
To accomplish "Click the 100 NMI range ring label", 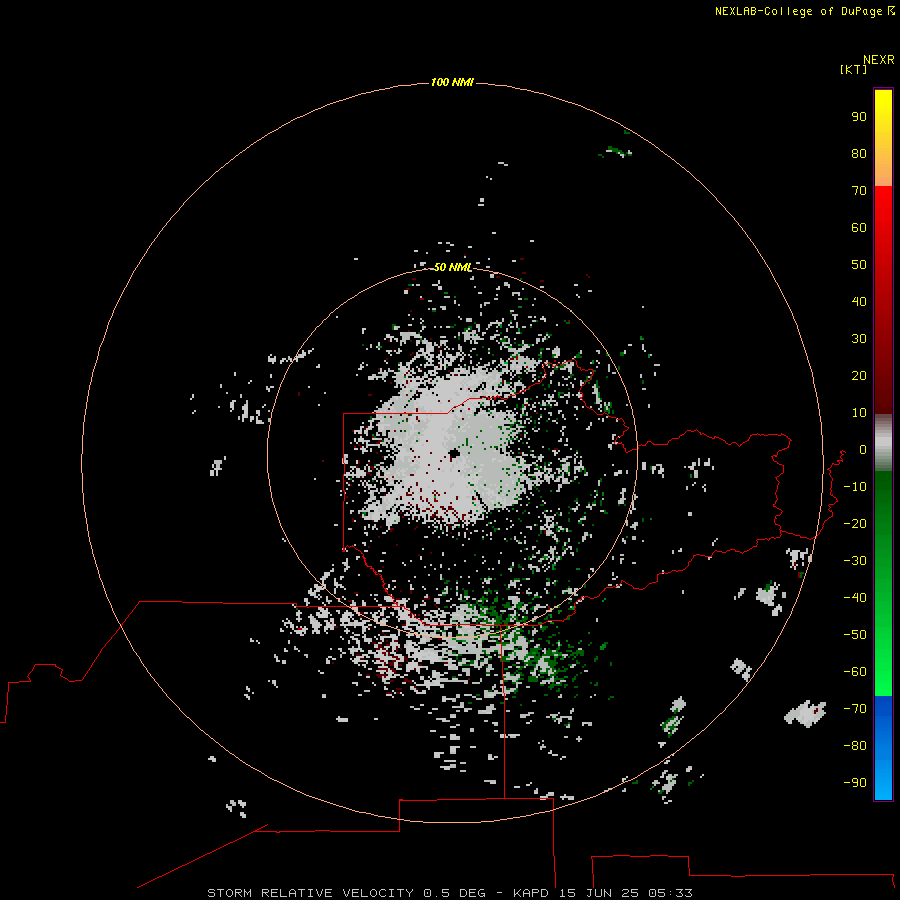I will [452, 82].
